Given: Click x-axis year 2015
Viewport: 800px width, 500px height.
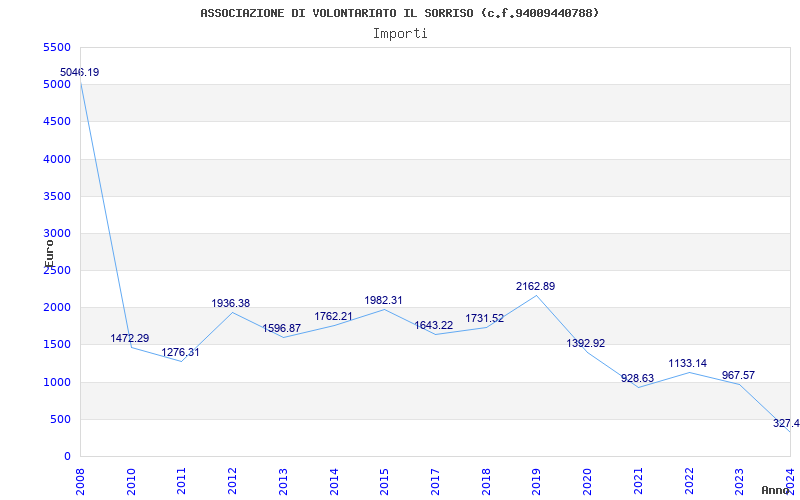Looking at the screenshot, I should (x=385, y=481).
